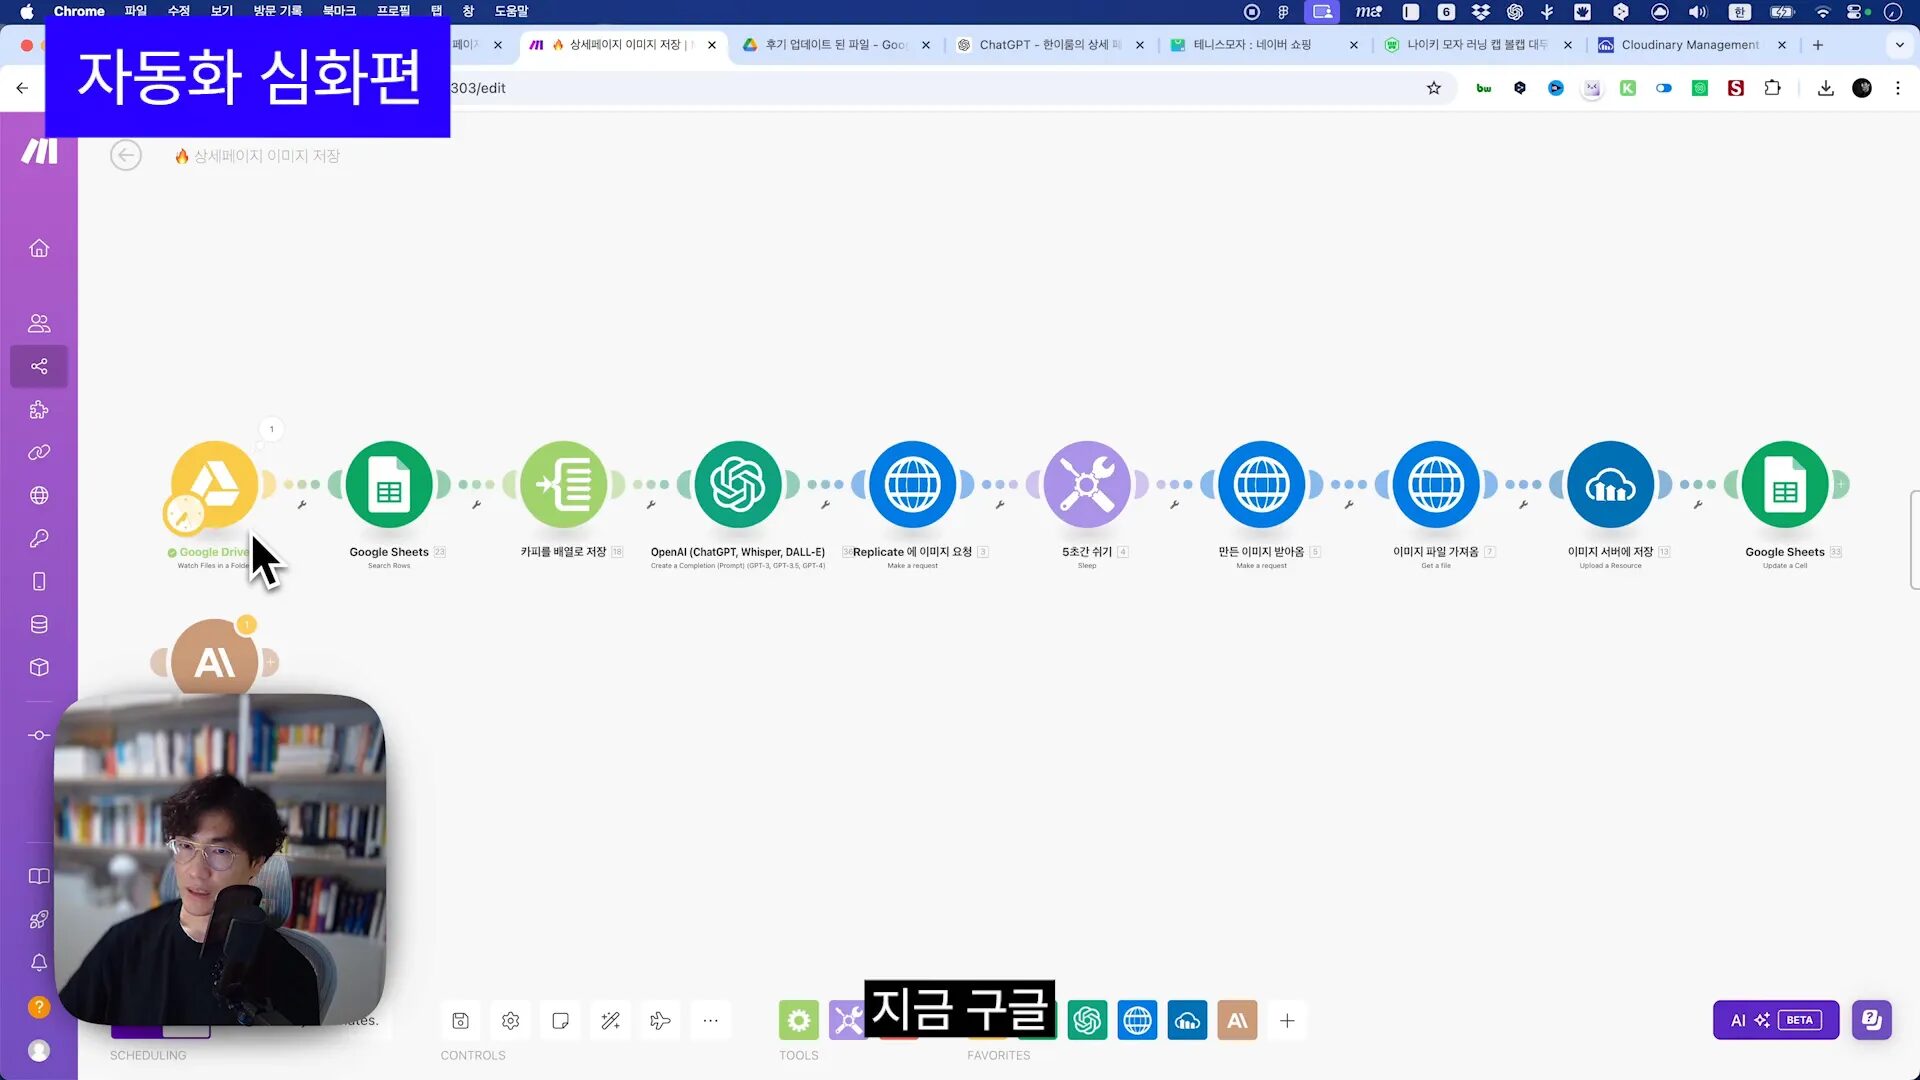Open notifications bell in the sidebar
Viewport: 1920px width, 1080px height.
pyautogui.click(x=39, y=962)
